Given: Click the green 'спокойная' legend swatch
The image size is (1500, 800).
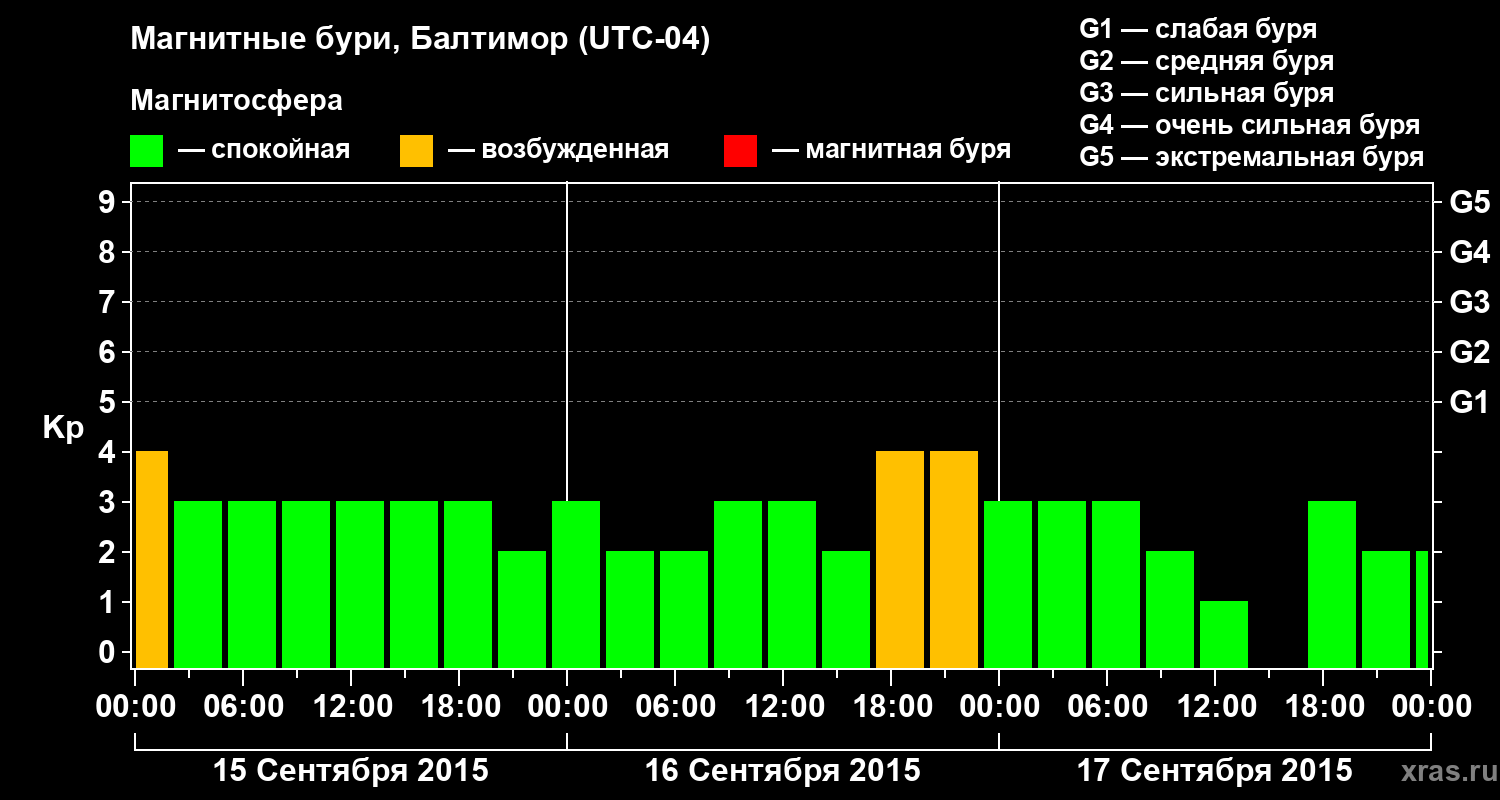Looking at the screenshot, I should (147, 151).
